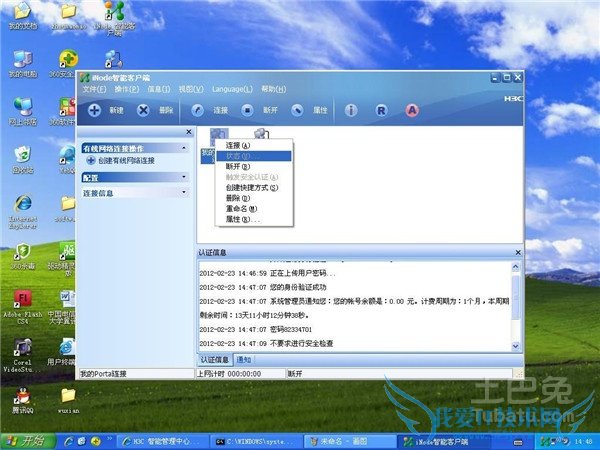
Task: Click iNode智能客户端 taskbar button
Action: pos(442,442)
